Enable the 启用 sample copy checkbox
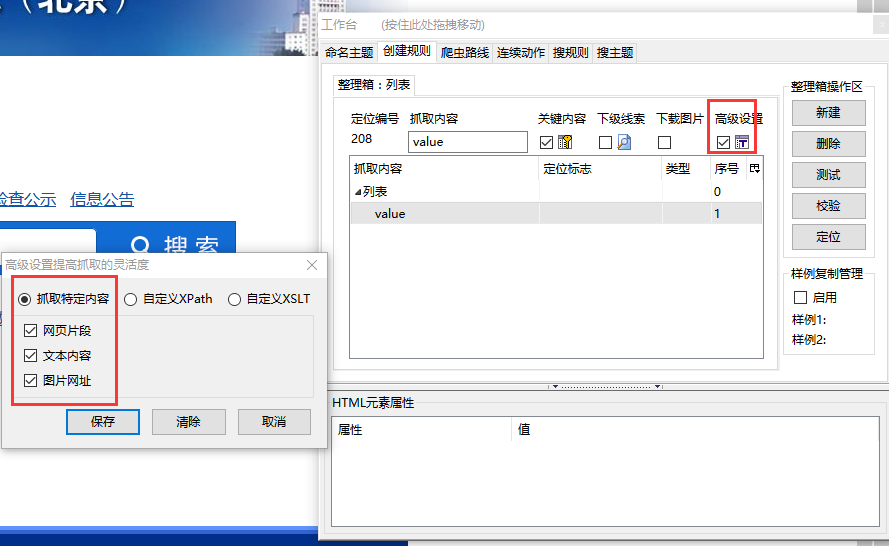889x546 pixels. point(801,298)
